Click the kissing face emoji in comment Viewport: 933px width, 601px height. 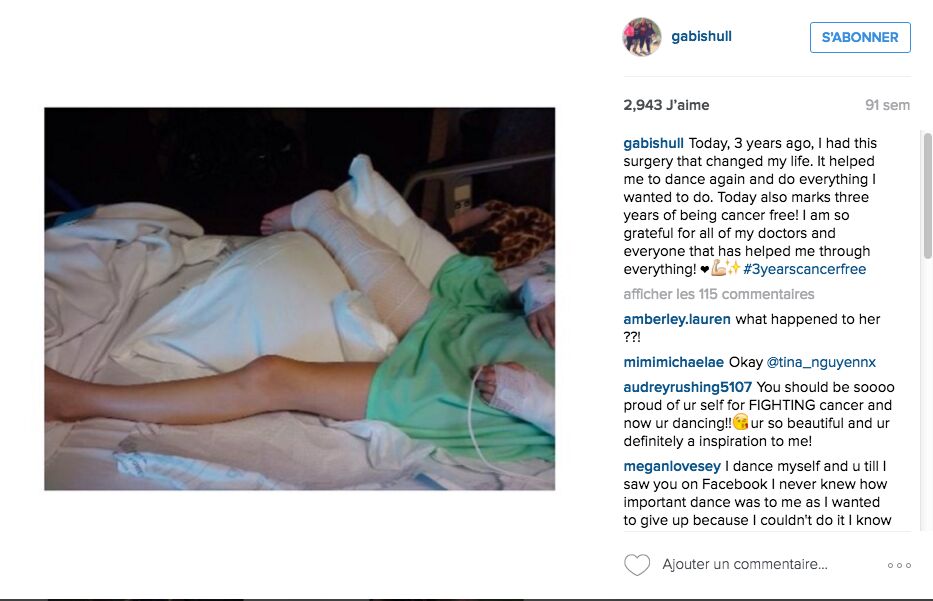[x=740, y=422]
